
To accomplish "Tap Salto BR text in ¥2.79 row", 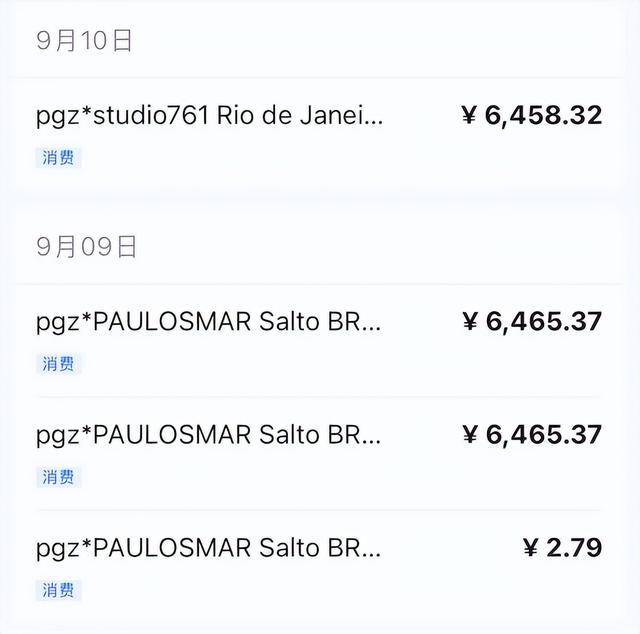I will (310, 548).
